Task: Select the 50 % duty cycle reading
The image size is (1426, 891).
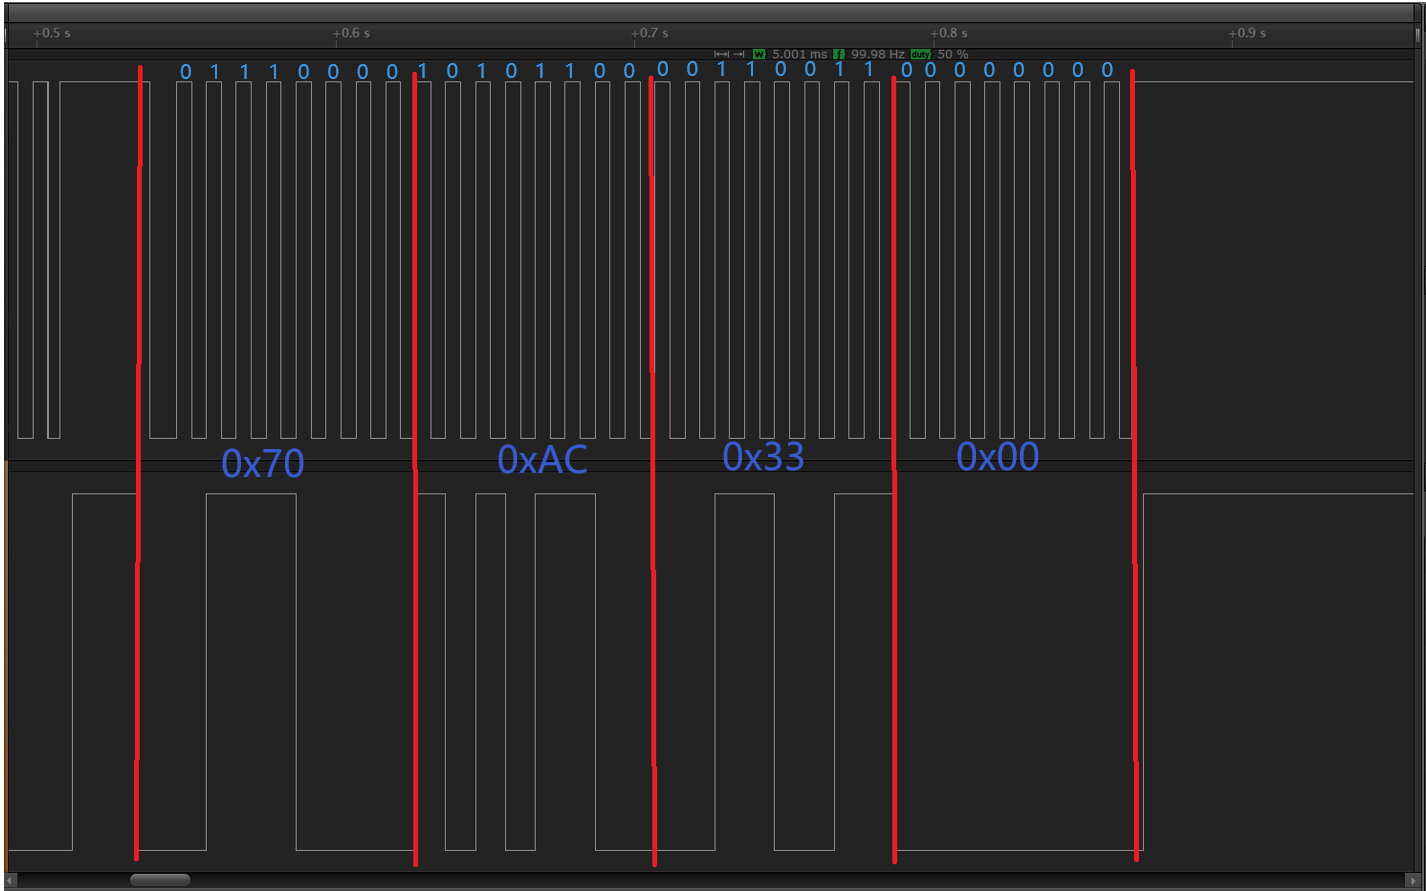Action: coord(953,54)
